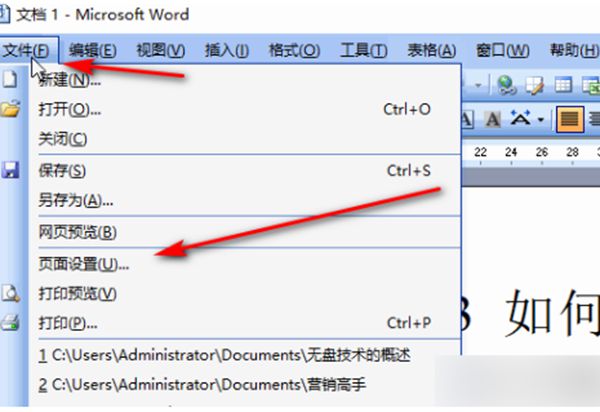Open the 帮助(H) menu
Image resolution: width=600 pixels, height=412 pixels.
click(574, 50)
